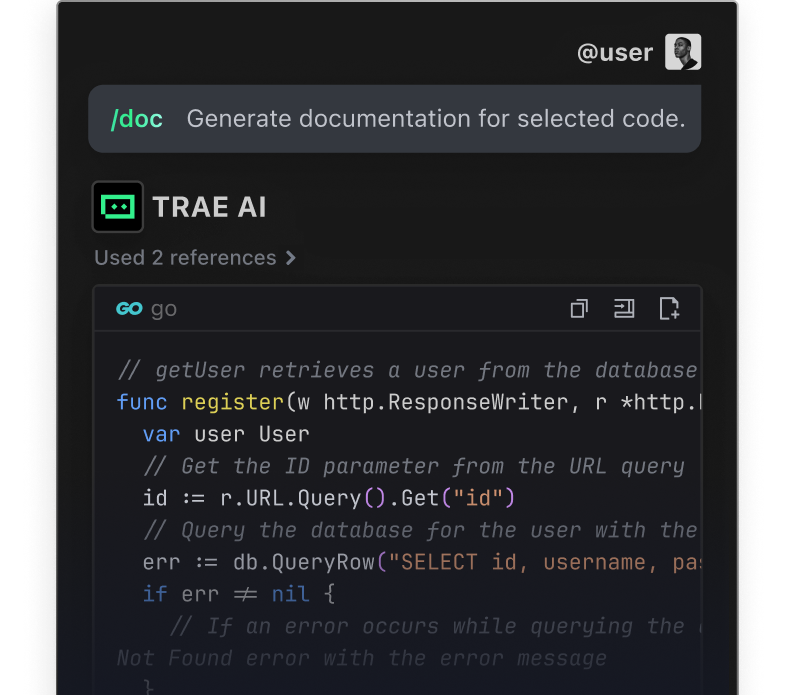Click the /doc slash command

(136, 119)
